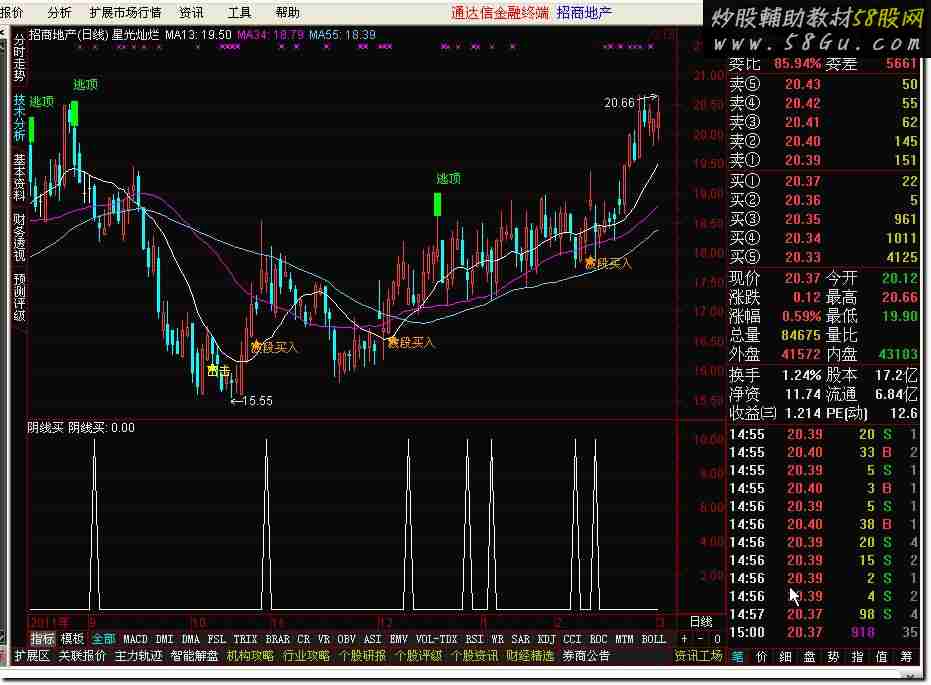Image resolution: width=931 pixels, height=685 pixels.
Task: Switch to the MACD indicator tab
Action: [135, 638]
